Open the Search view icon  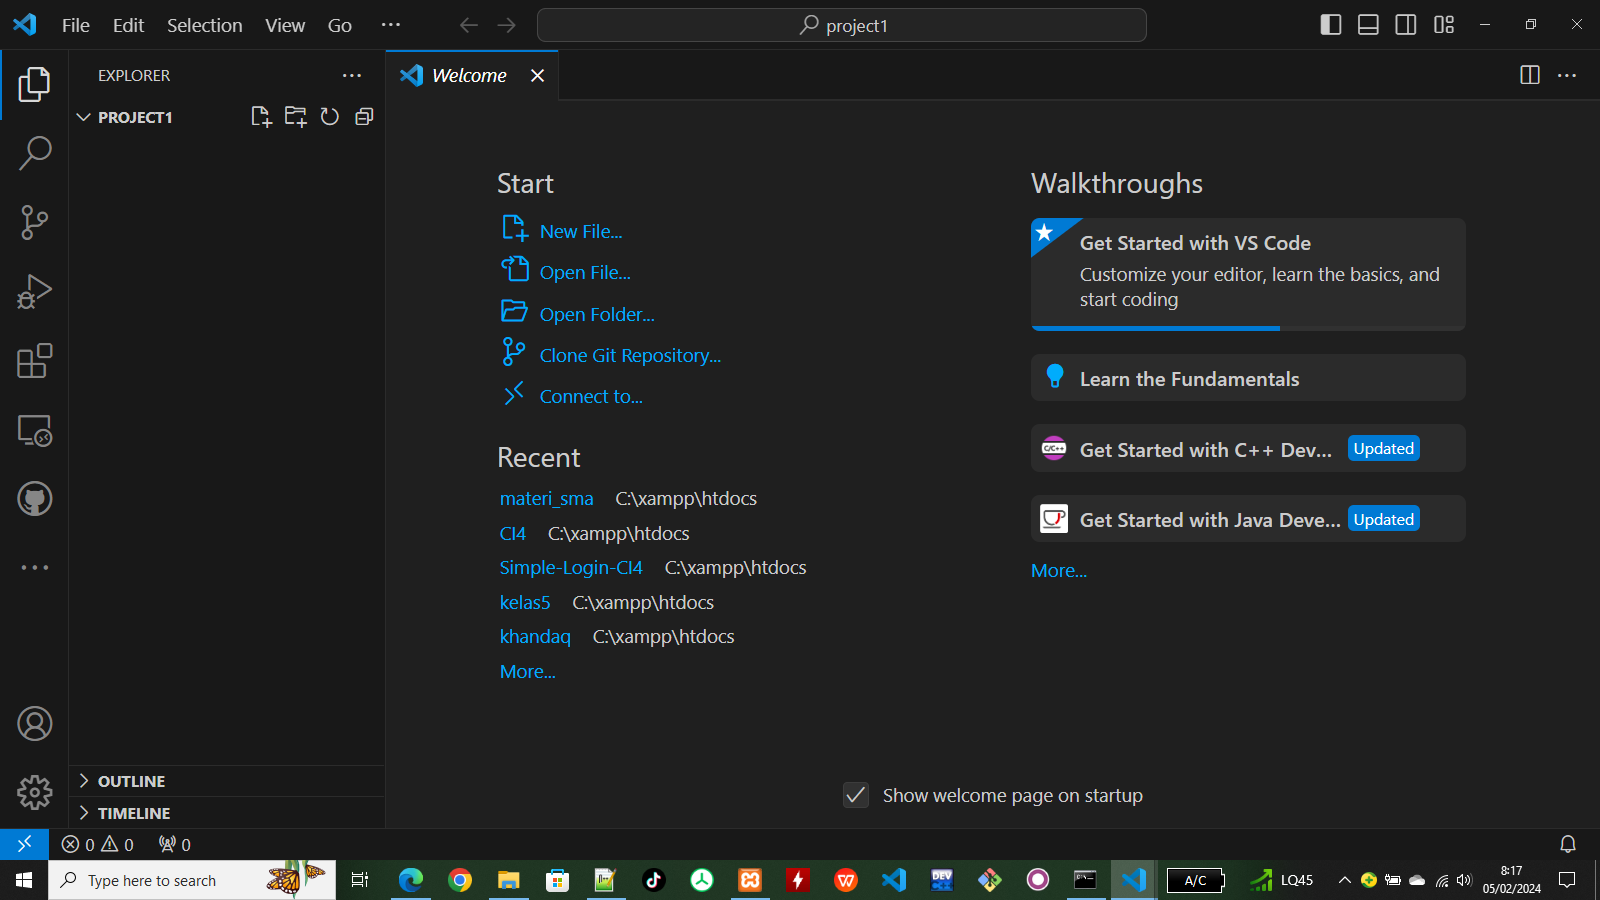(x=34, y=153)
